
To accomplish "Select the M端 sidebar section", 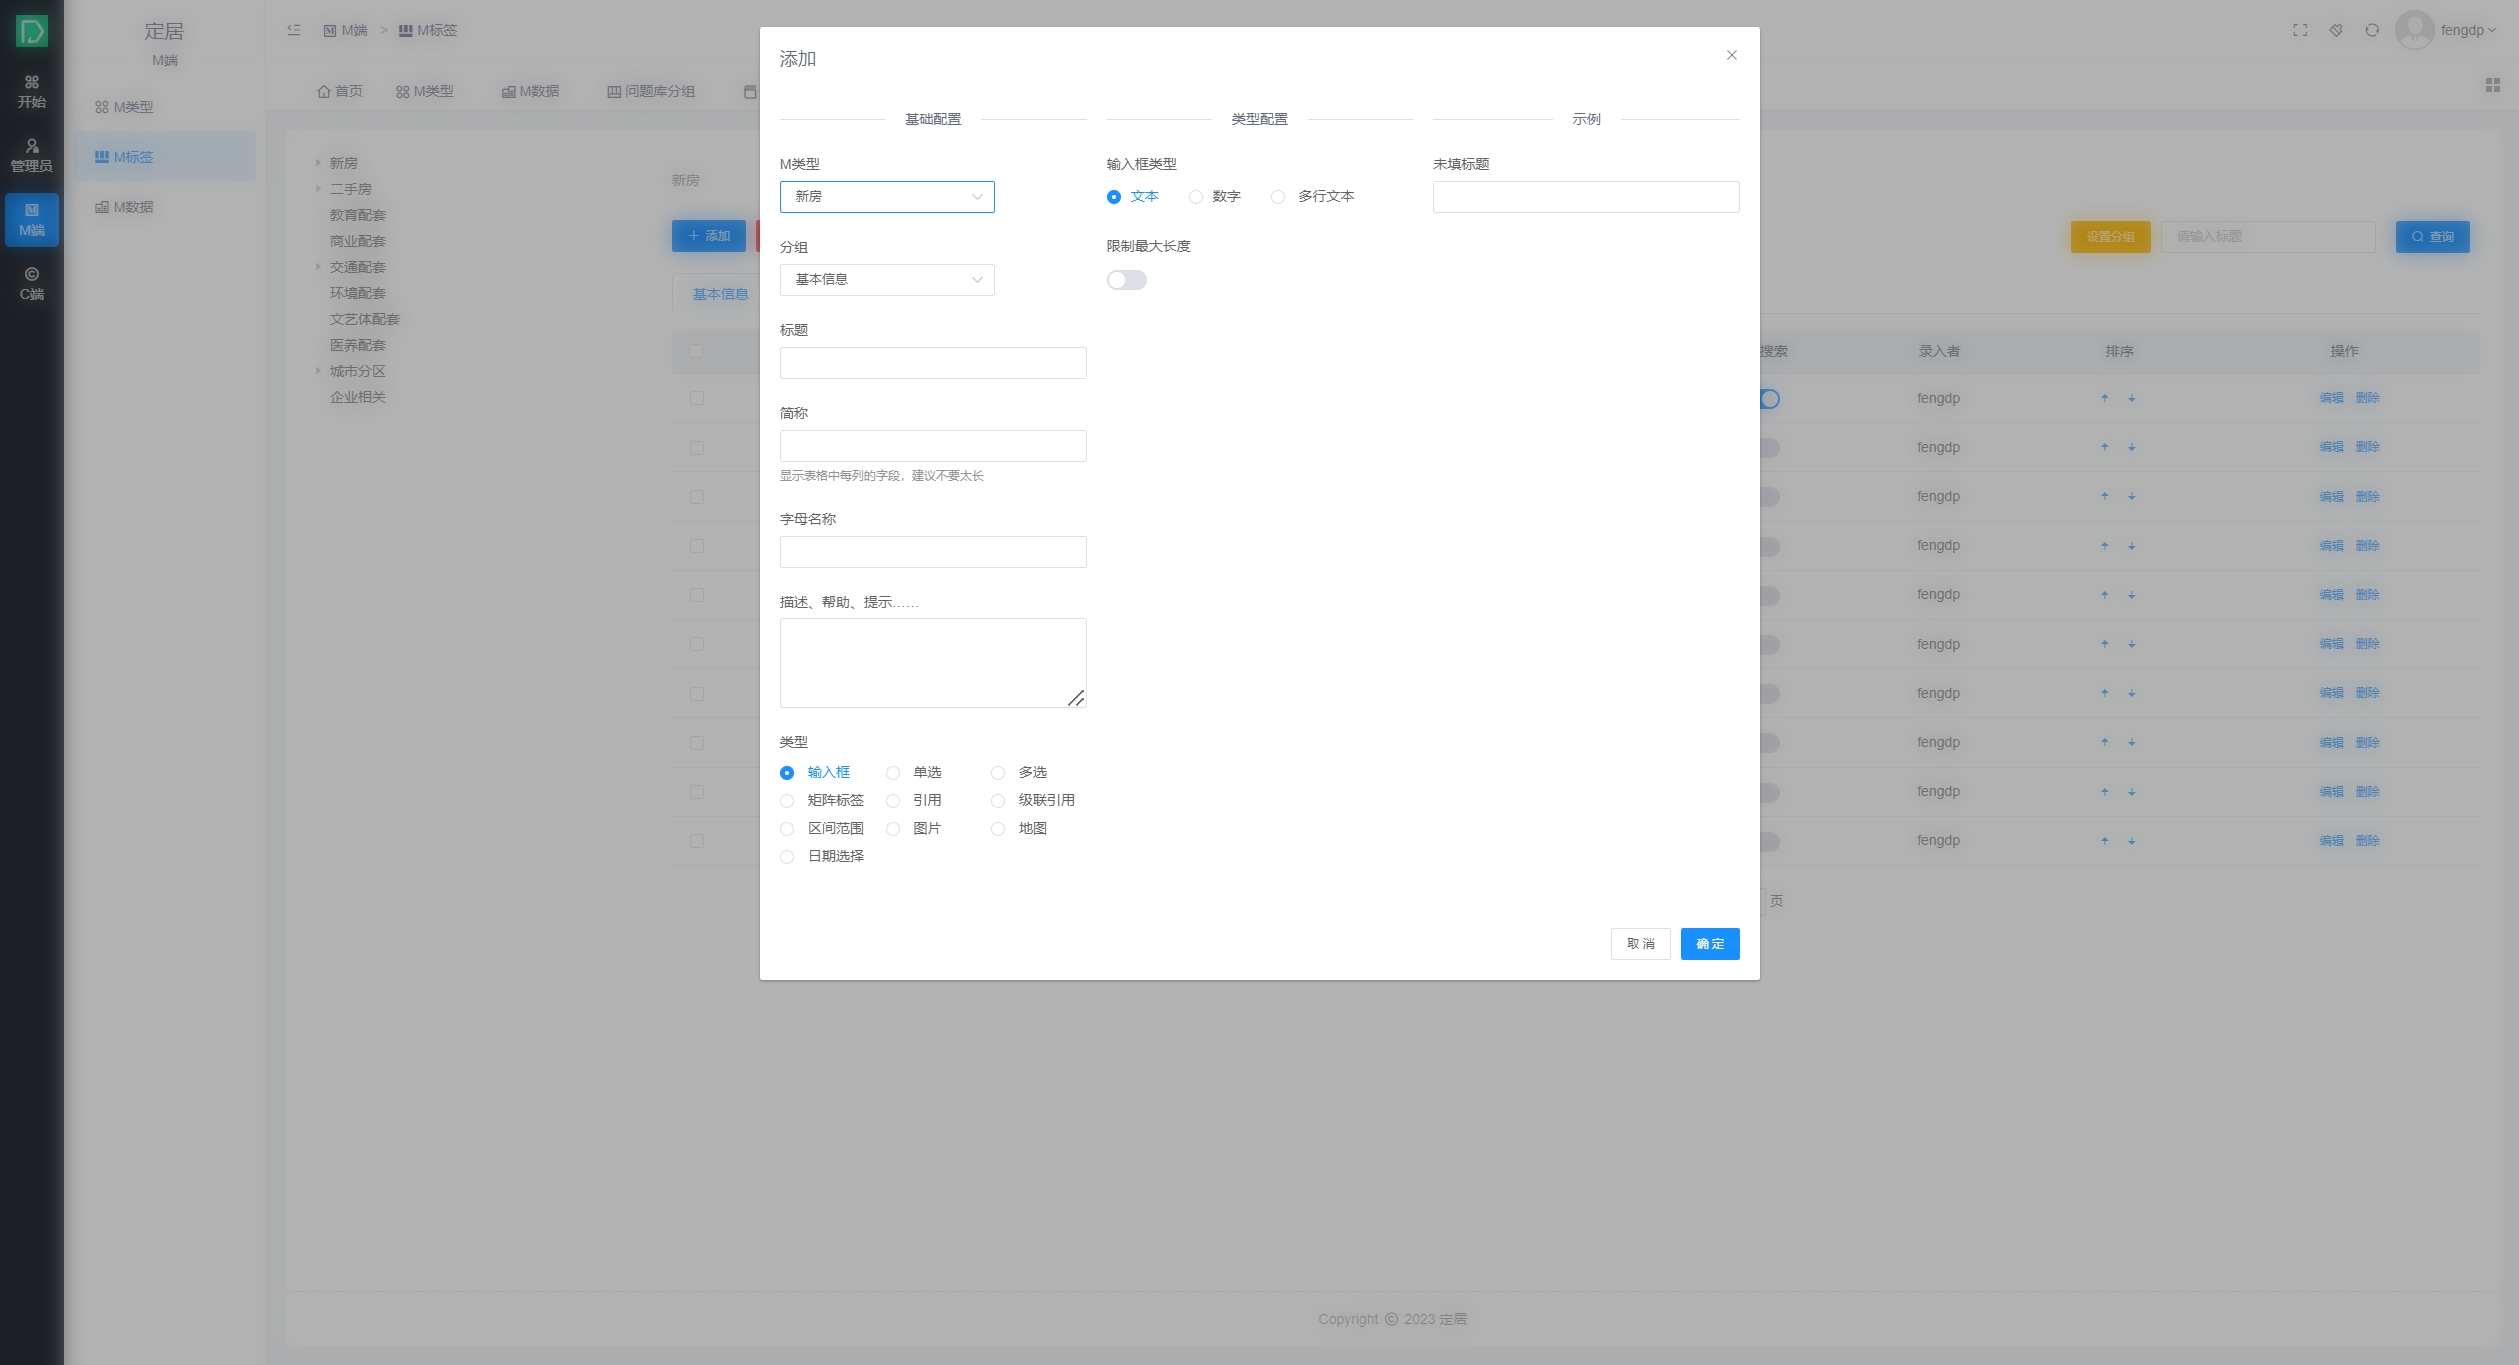I will 32,220.
